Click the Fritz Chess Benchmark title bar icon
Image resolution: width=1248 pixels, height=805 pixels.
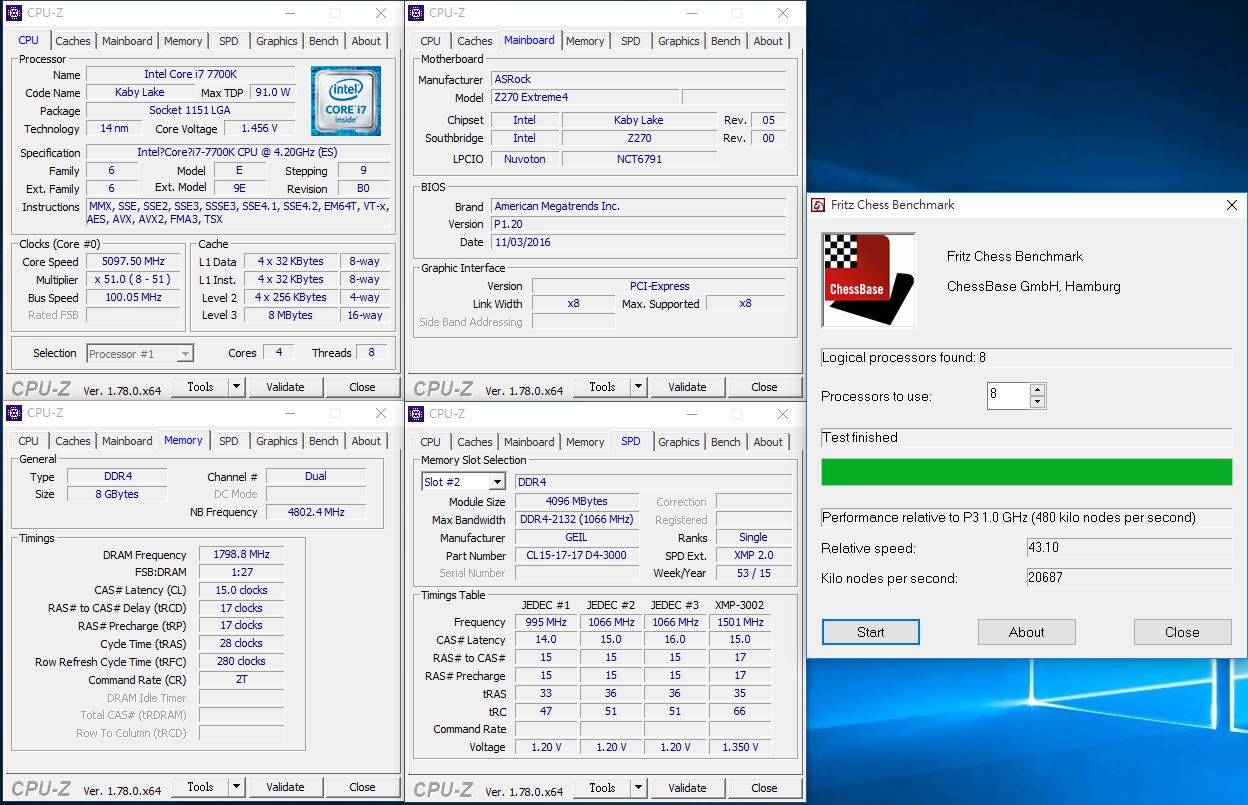click(x=818, y=205)
